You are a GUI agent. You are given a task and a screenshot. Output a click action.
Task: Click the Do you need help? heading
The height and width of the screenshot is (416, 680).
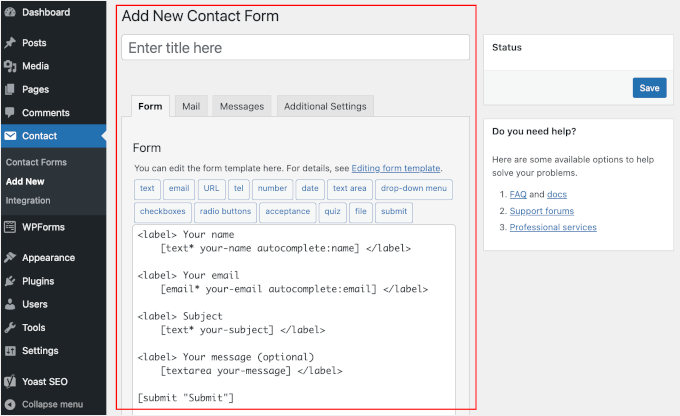point(534,131)
